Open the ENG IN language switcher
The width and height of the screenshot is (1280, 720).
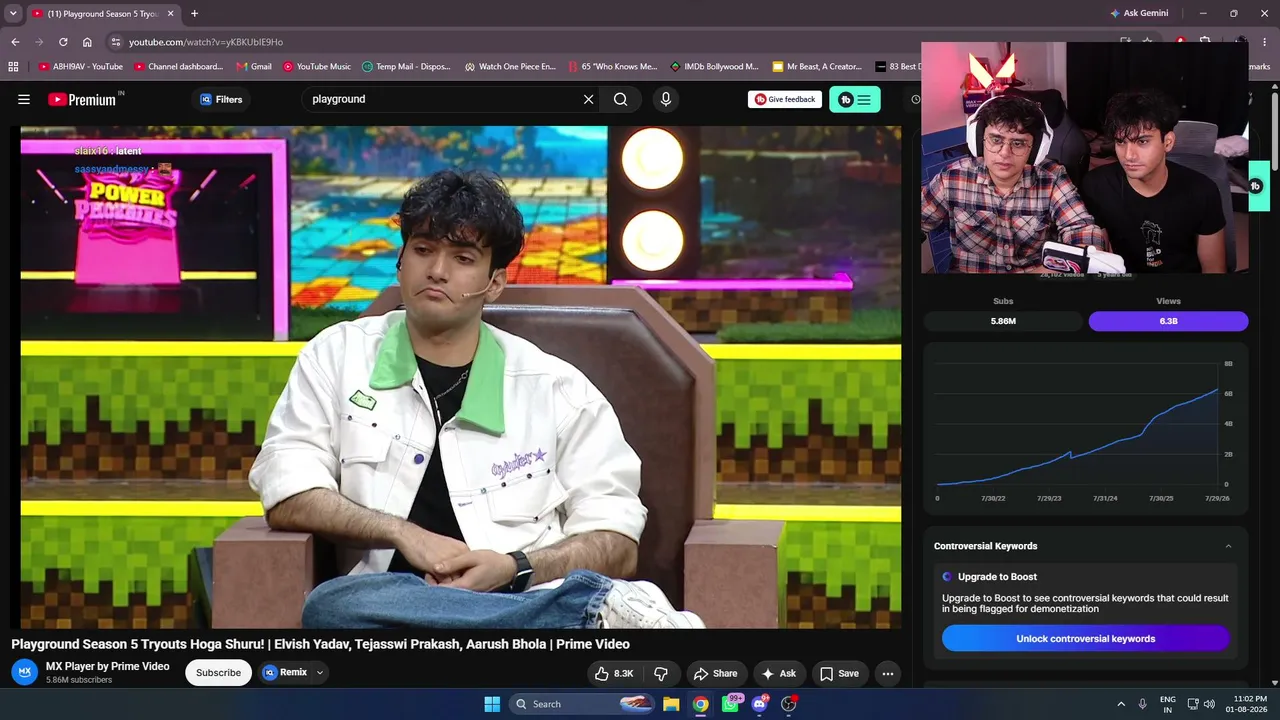(1168, 704)
